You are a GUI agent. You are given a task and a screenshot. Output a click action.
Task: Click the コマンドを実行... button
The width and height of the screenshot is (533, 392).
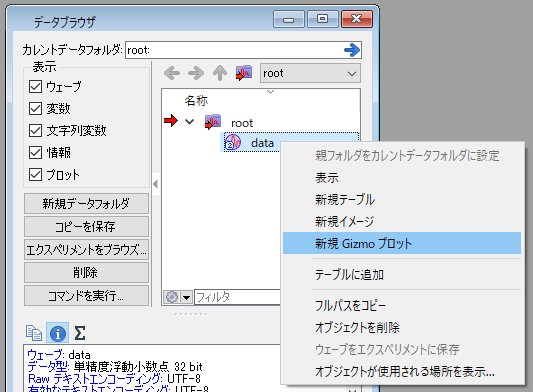click(86, 295)
